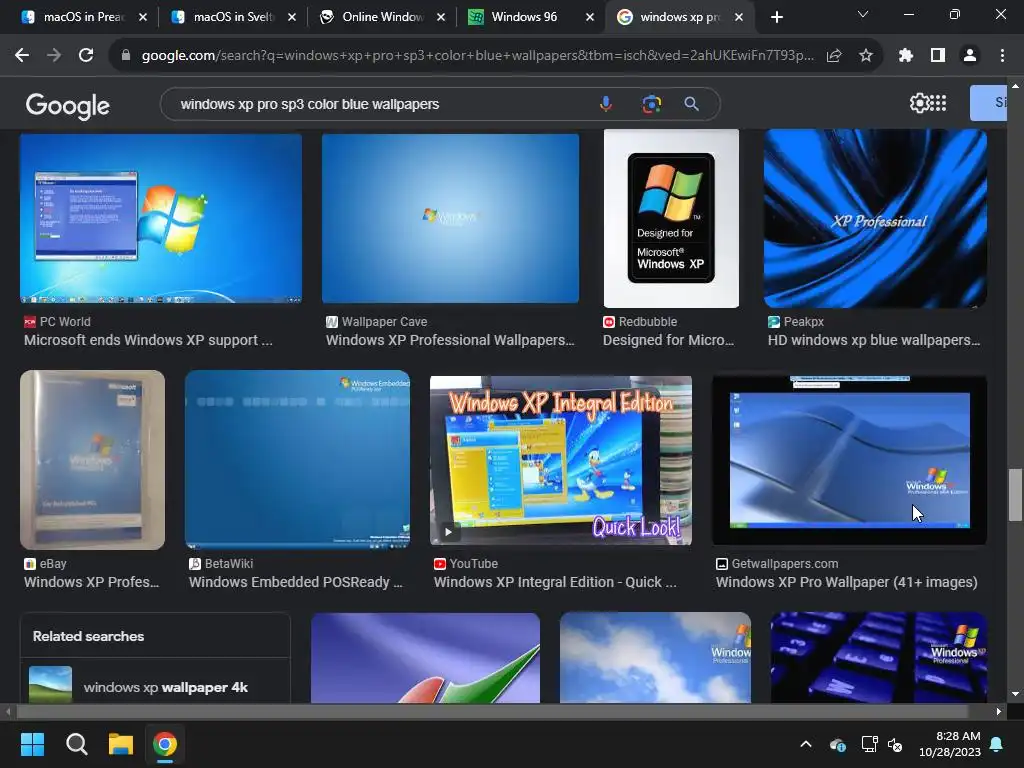Click the scroll right arrow
Screen dimensions: 1024x768
[x=999, y=711]
